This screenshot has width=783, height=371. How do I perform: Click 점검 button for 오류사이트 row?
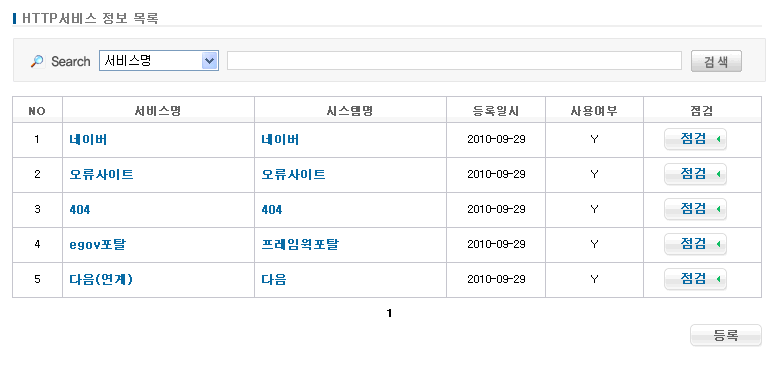click(695, 174)
